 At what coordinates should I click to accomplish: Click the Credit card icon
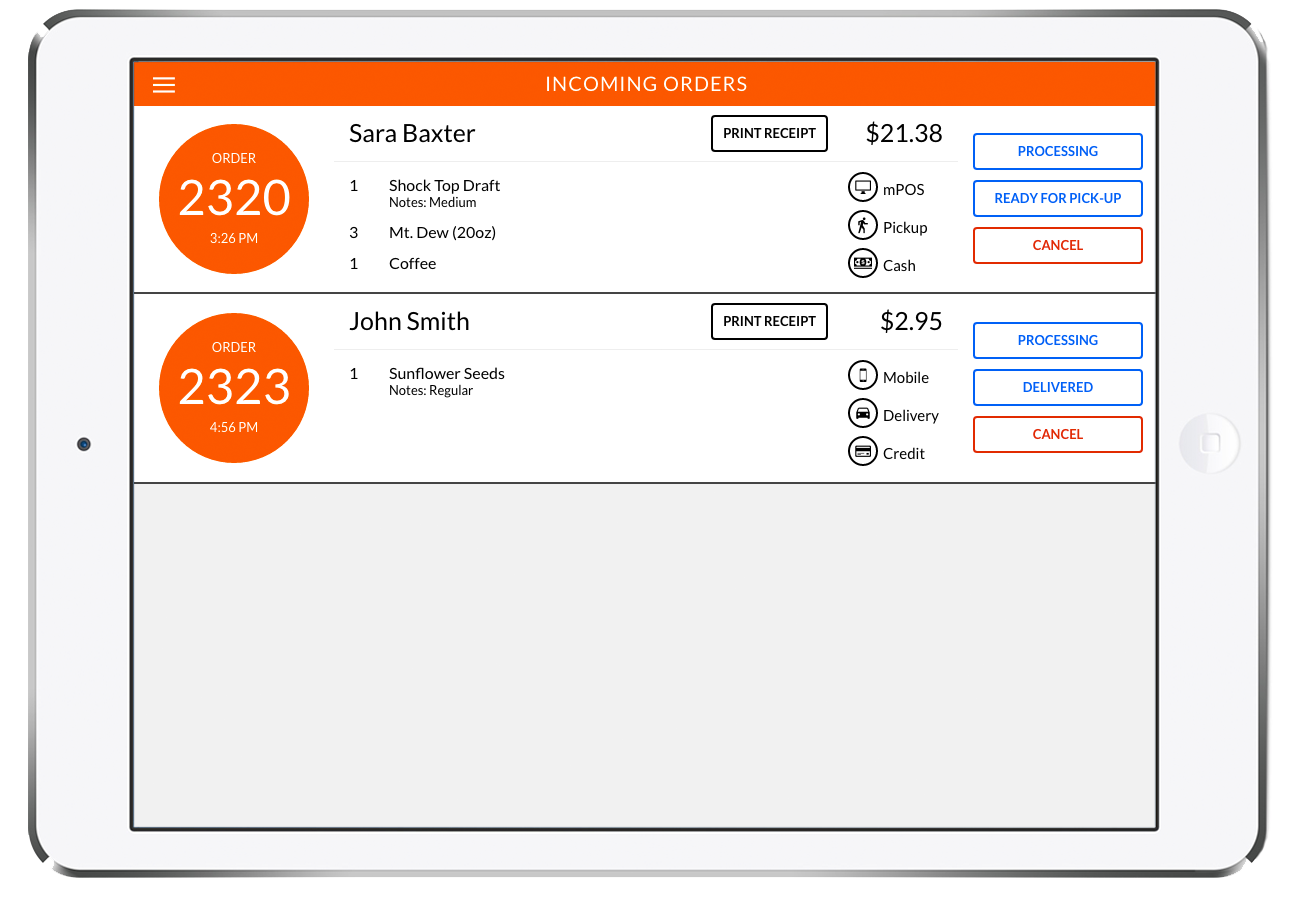pos(862,451)
